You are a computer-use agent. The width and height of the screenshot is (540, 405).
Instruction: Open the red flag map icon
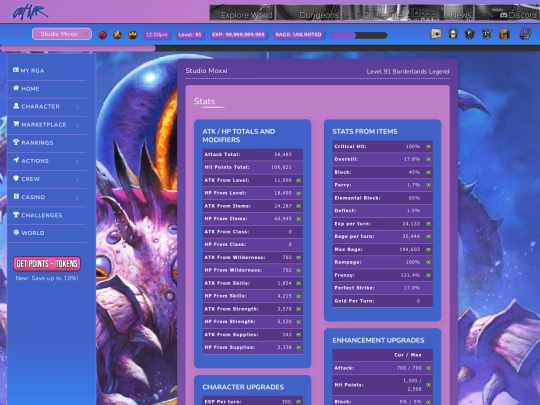pyautogui.click(x=436, y=34)
